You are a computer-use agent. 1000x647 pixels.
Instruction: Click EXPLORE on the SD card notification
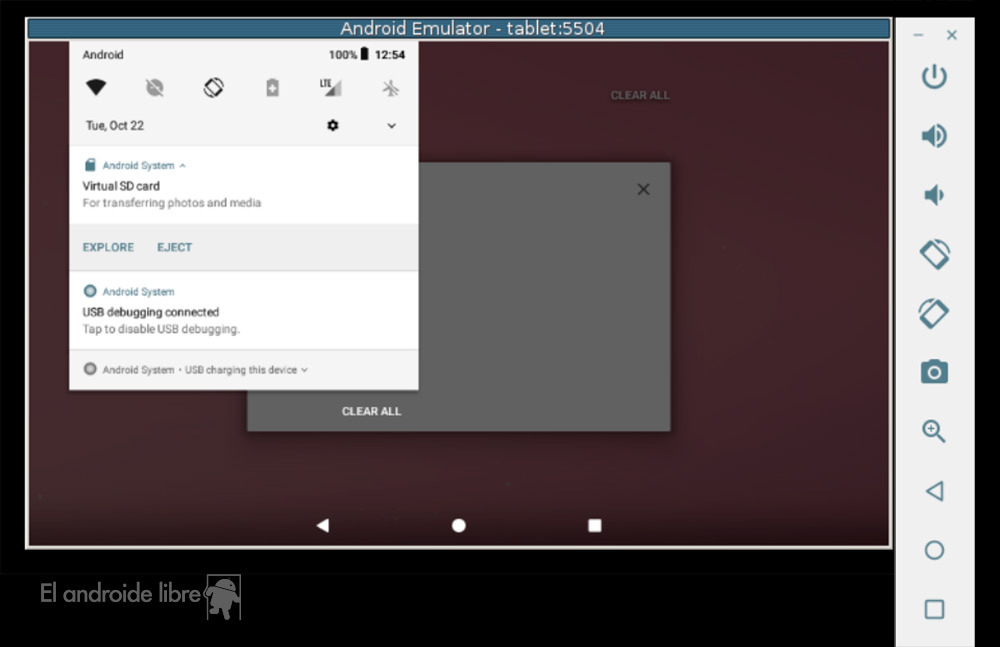(x=108, y=248)
